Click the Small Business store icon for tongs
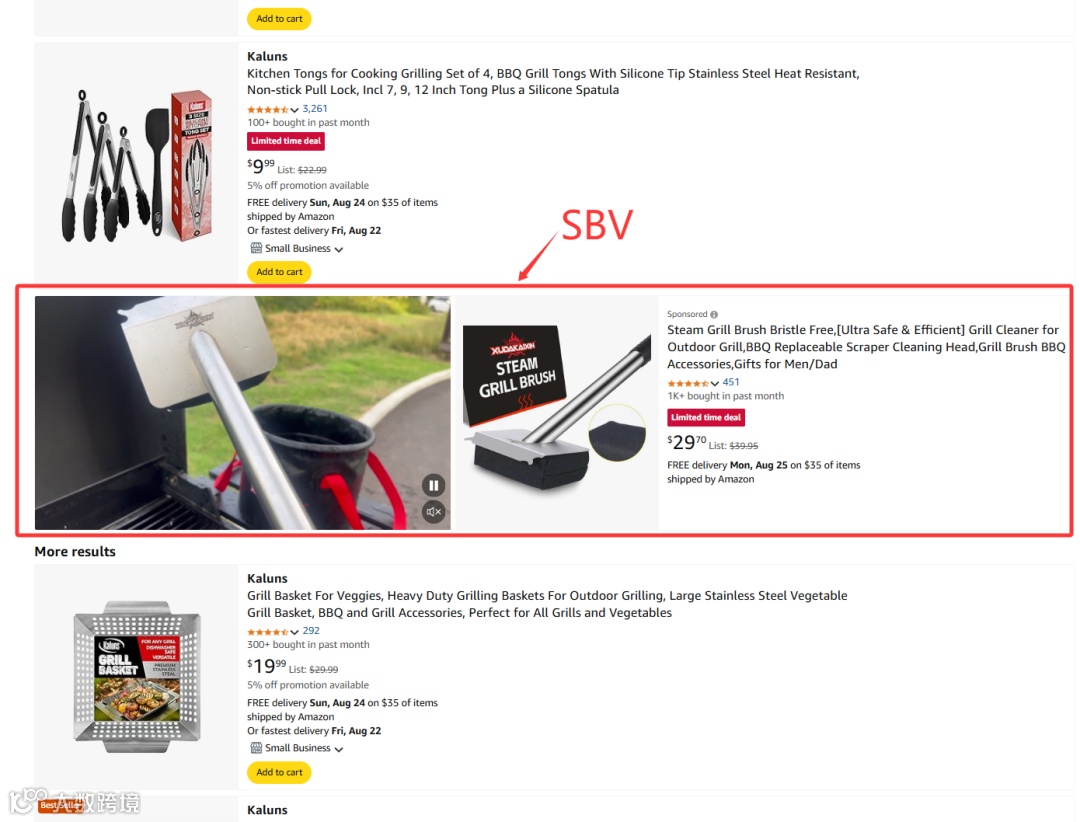1080x822 pixels. click(256, 248)
